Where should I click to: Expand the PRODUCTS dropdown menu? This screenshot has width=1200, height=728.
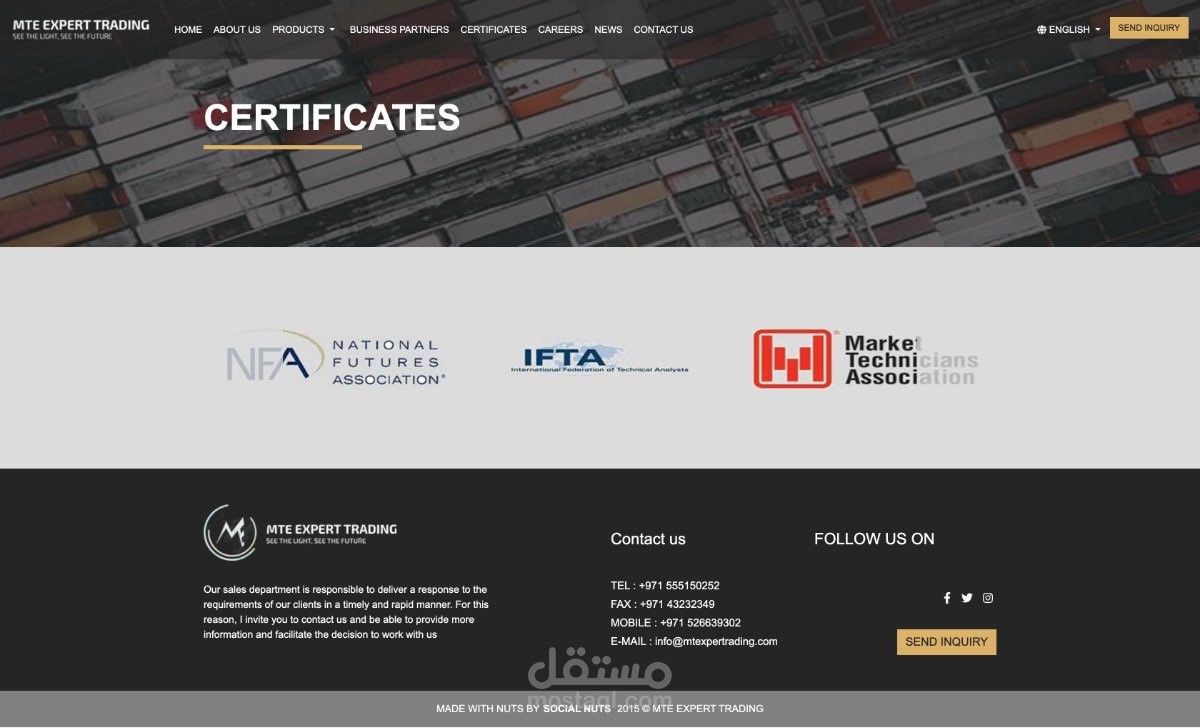[304, 29]
